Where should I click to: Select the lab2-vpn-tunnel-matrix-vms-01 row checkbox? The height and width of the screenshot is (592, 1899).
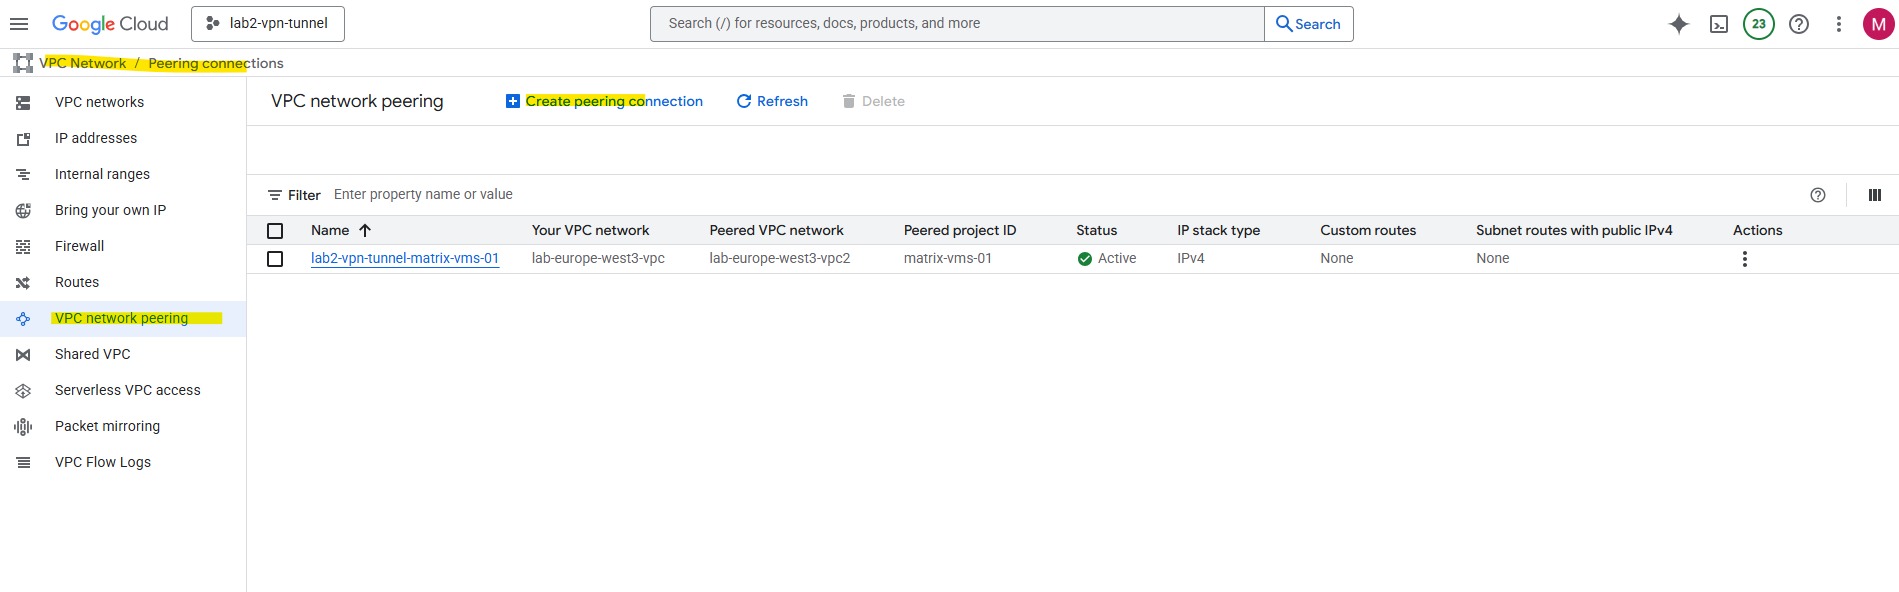275,259
